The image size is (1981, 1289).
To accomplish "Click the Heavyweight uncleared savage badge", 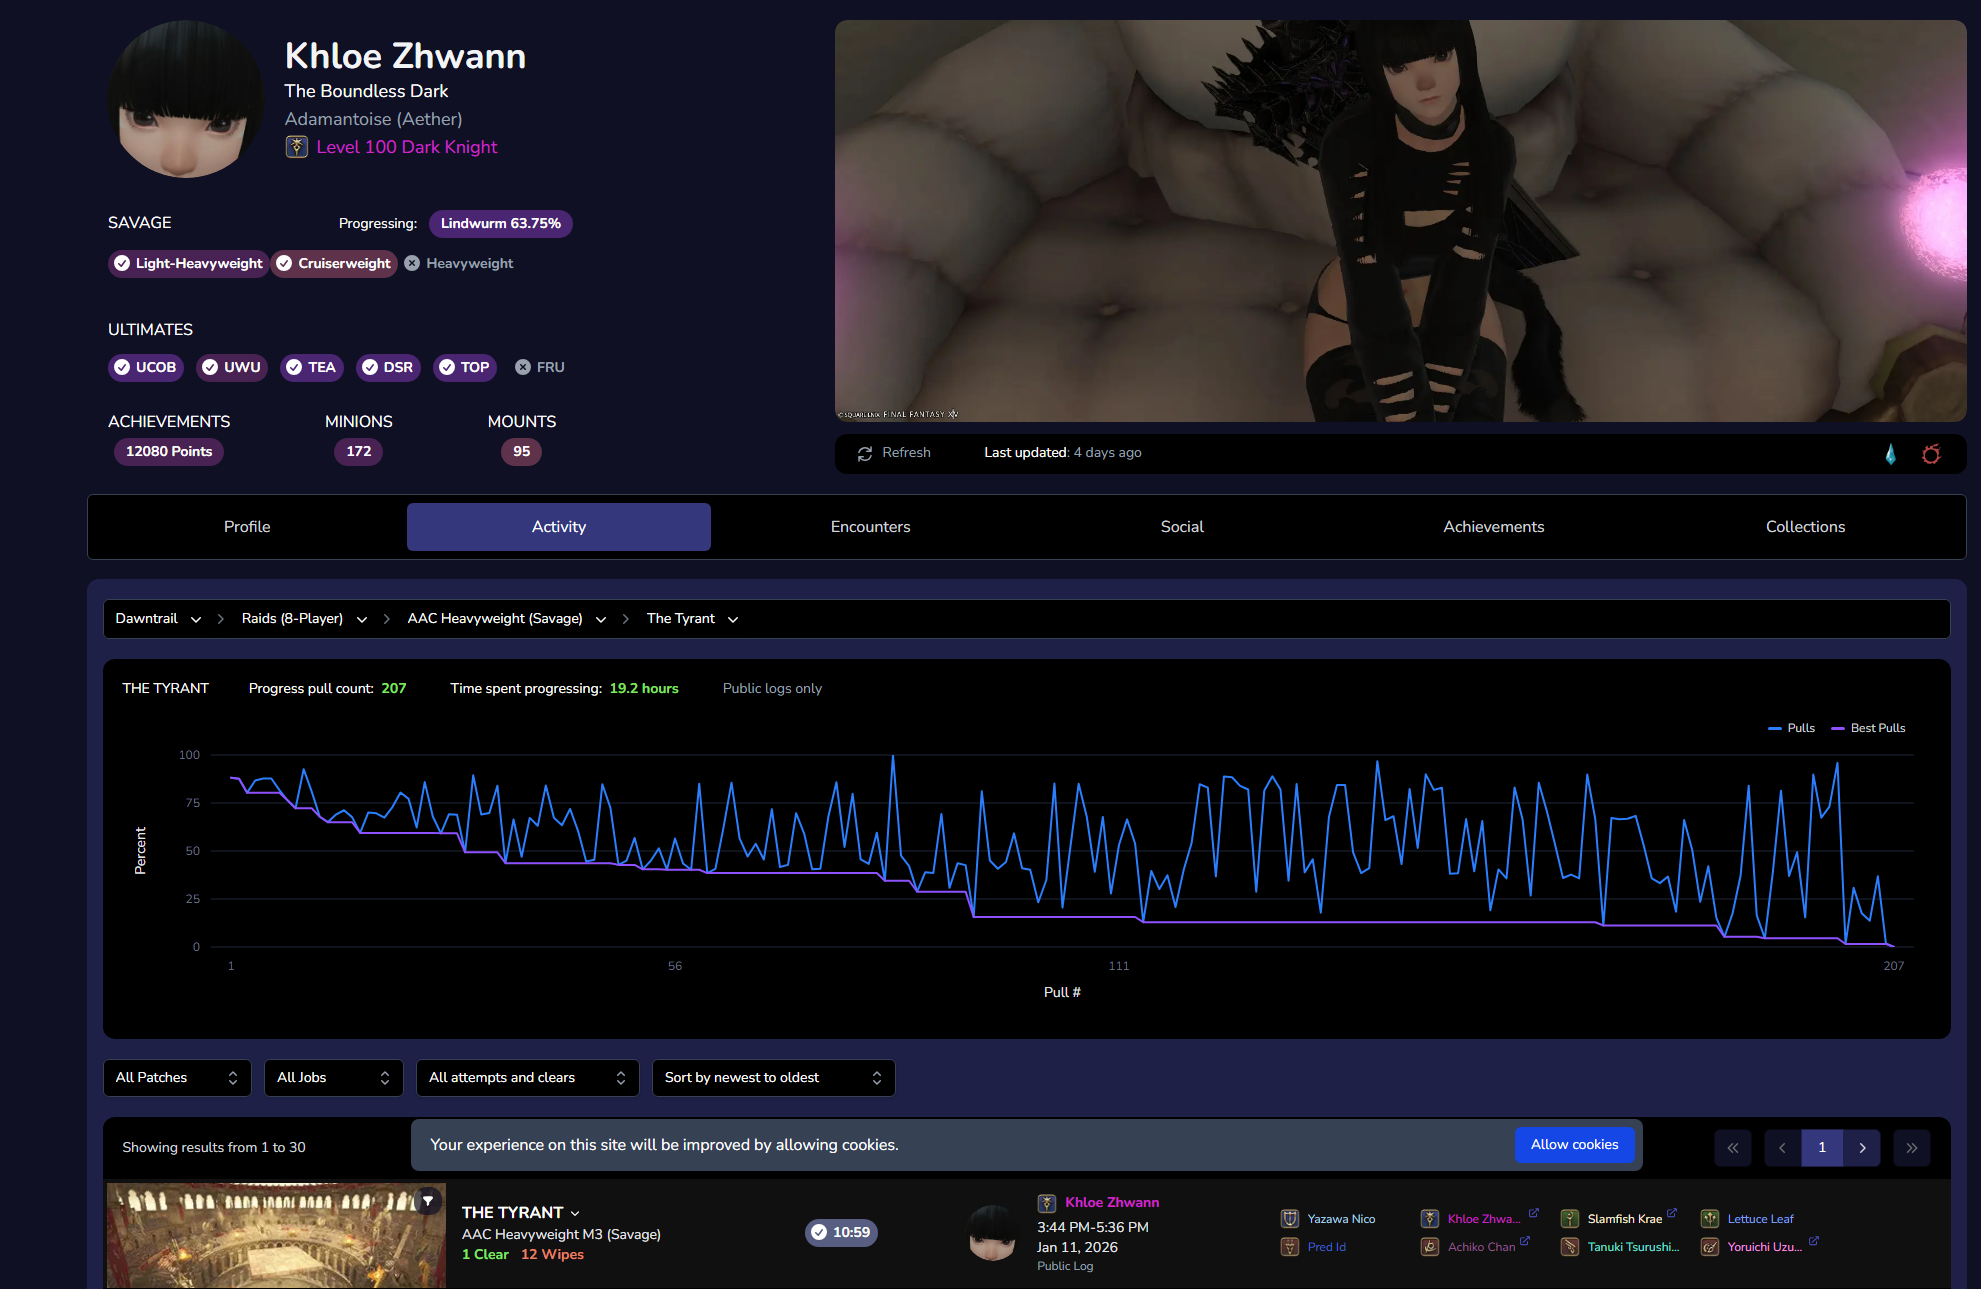I will click(x=459, y=263).
